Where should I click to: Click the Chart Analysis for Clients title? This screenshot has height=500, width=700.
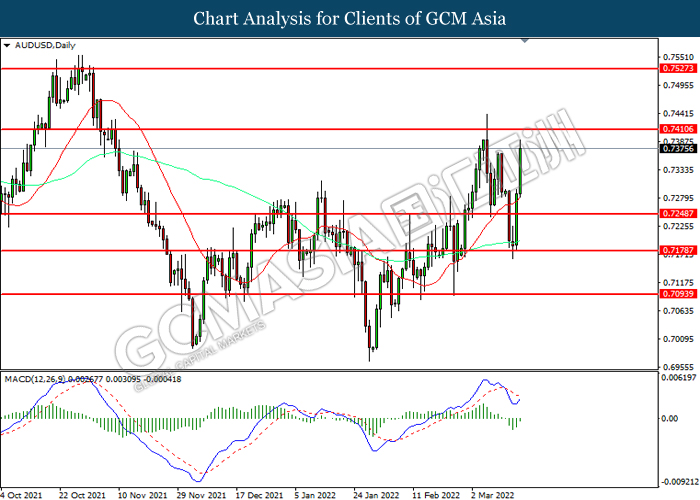pyautogui.click(x=350, y=18)
